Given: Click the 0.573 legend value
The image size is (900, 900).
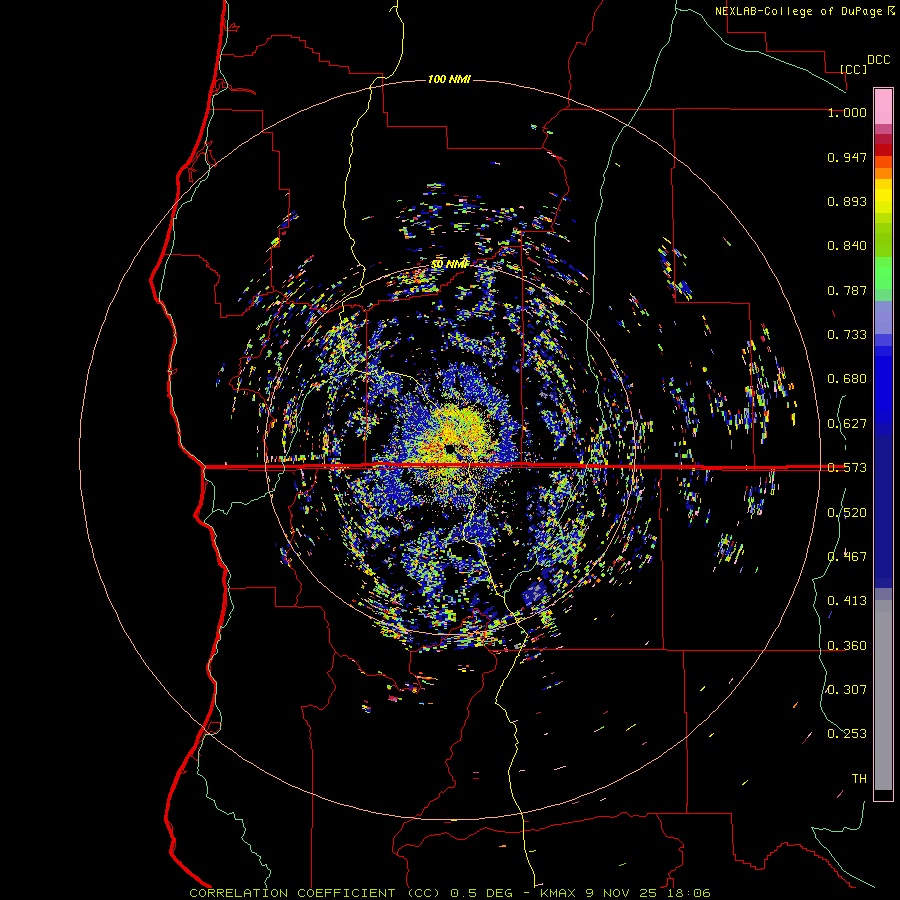Looking at the screenshot, I should click(847, 468).
